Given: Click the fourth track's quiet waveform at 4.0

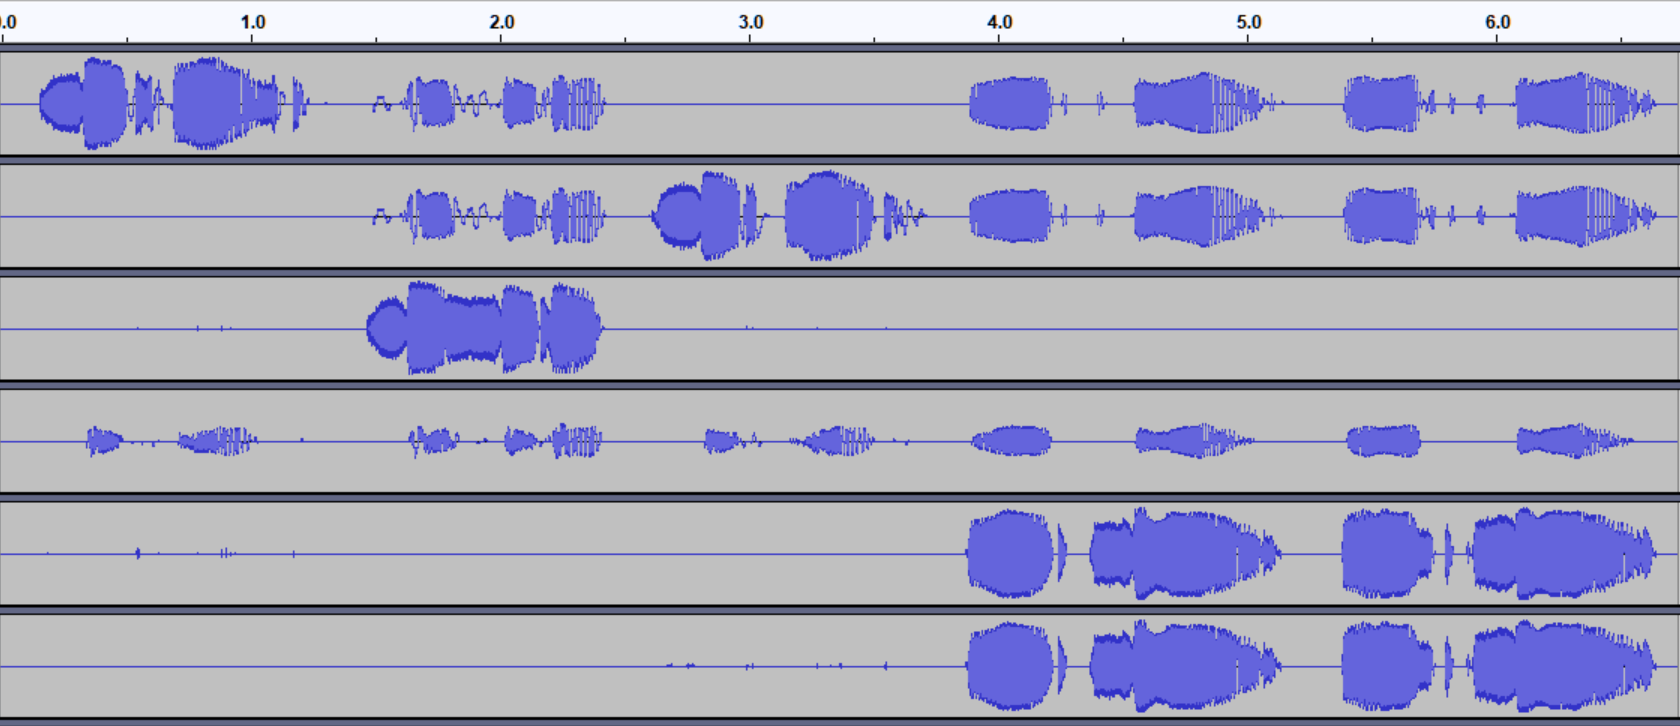Looking at the screenshot, I should [1011, 441].
